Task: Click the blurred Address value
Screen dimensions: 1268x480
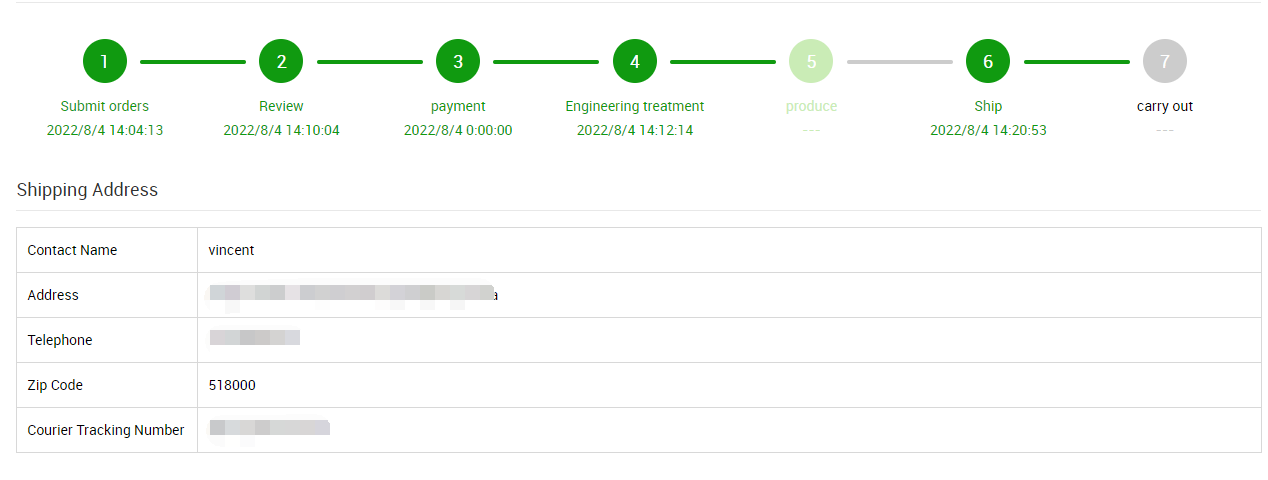Action: 352,294
